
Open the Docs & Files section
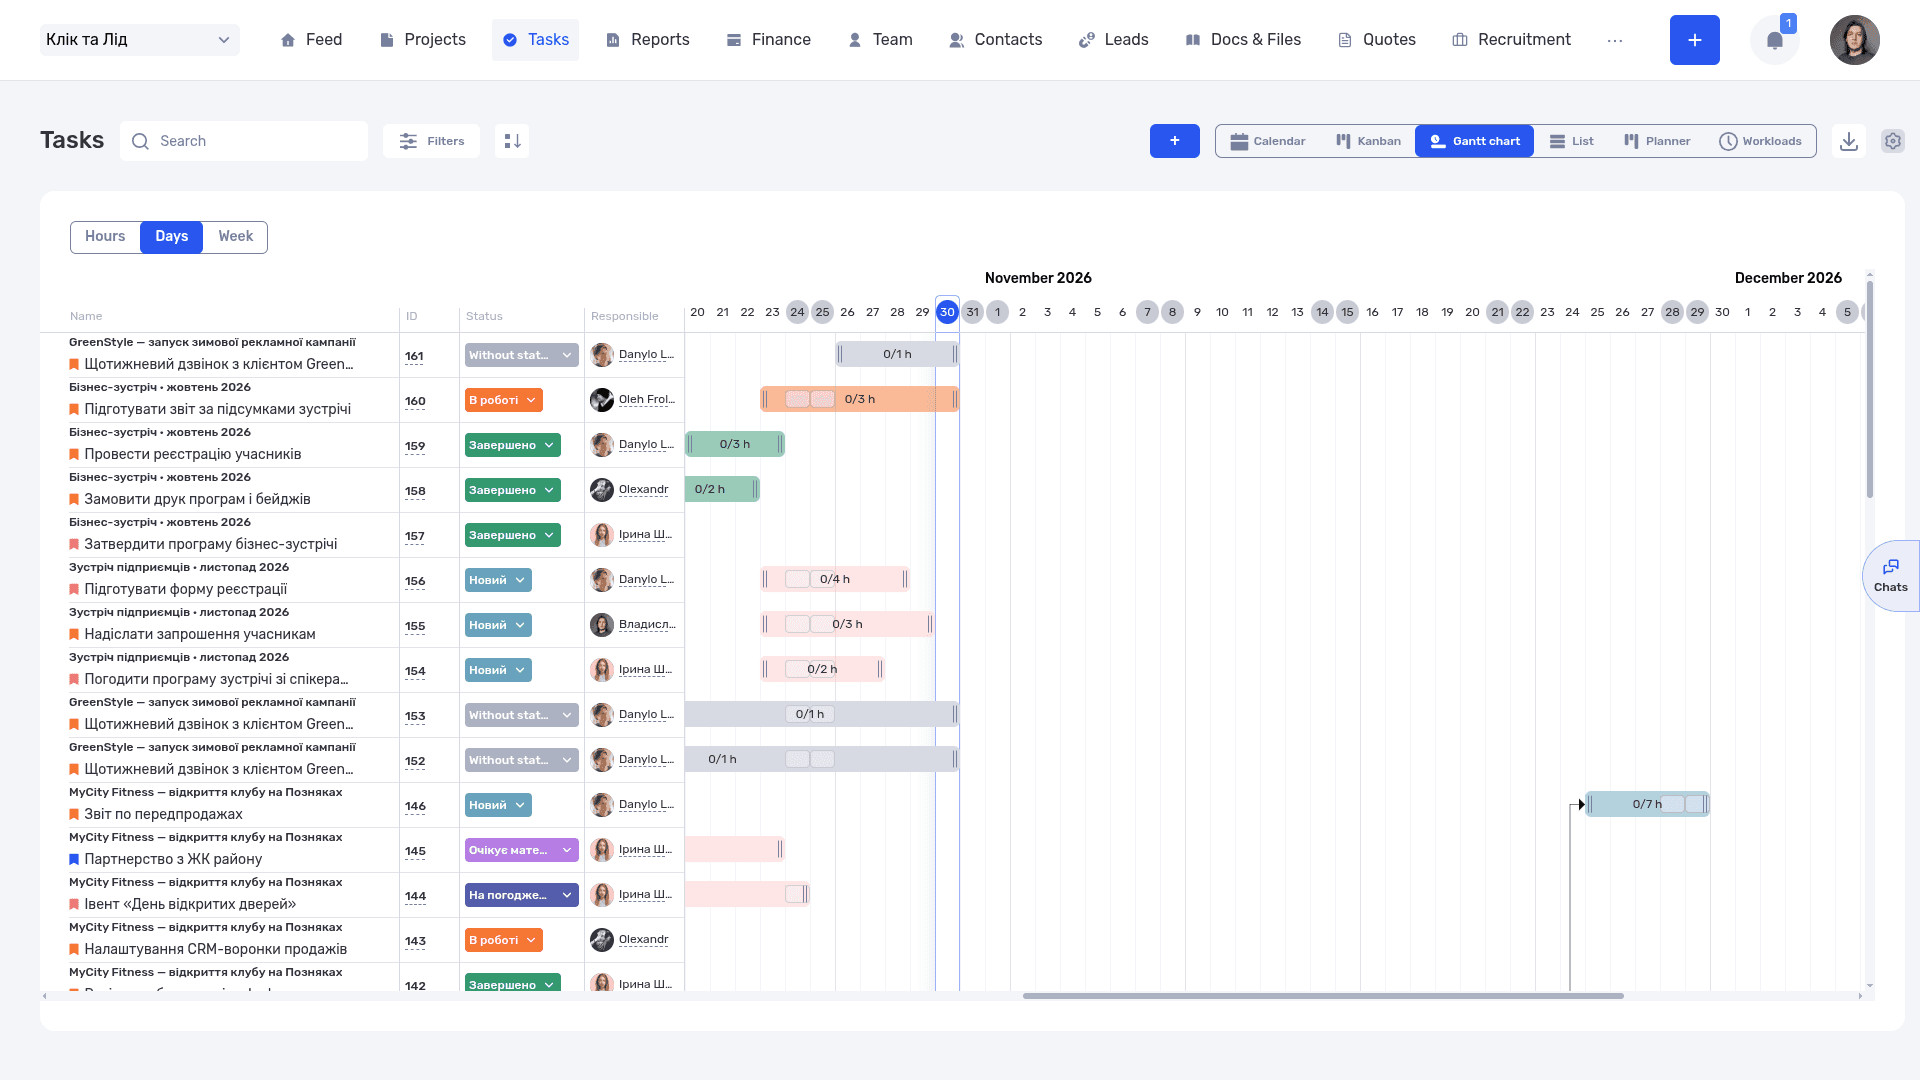[x=1242, y=40]
